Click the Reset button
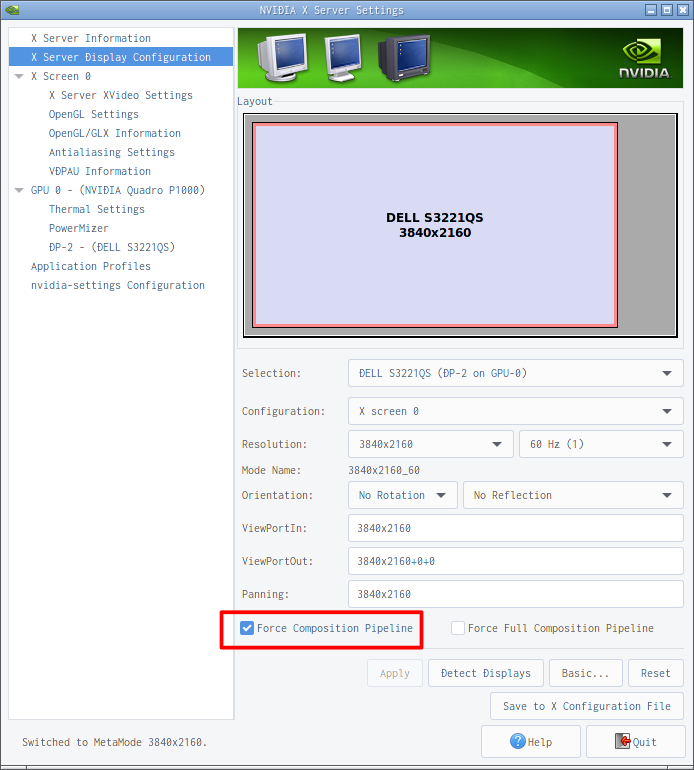Viewport: 694px width, 770px height. point(656,673)
